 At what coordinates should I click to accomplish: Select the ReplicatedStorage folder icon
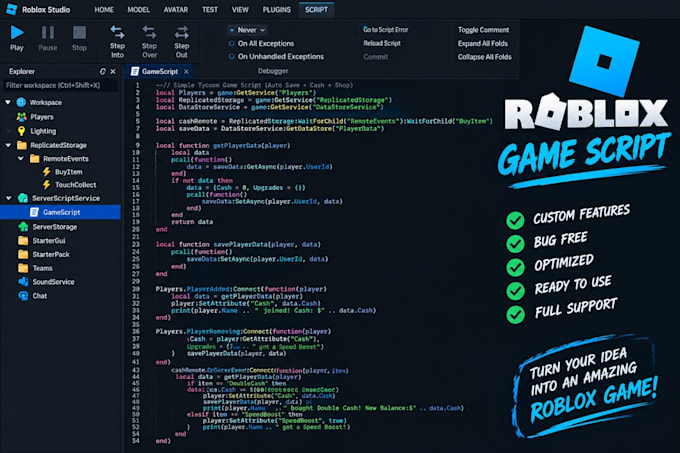(22, 145)
